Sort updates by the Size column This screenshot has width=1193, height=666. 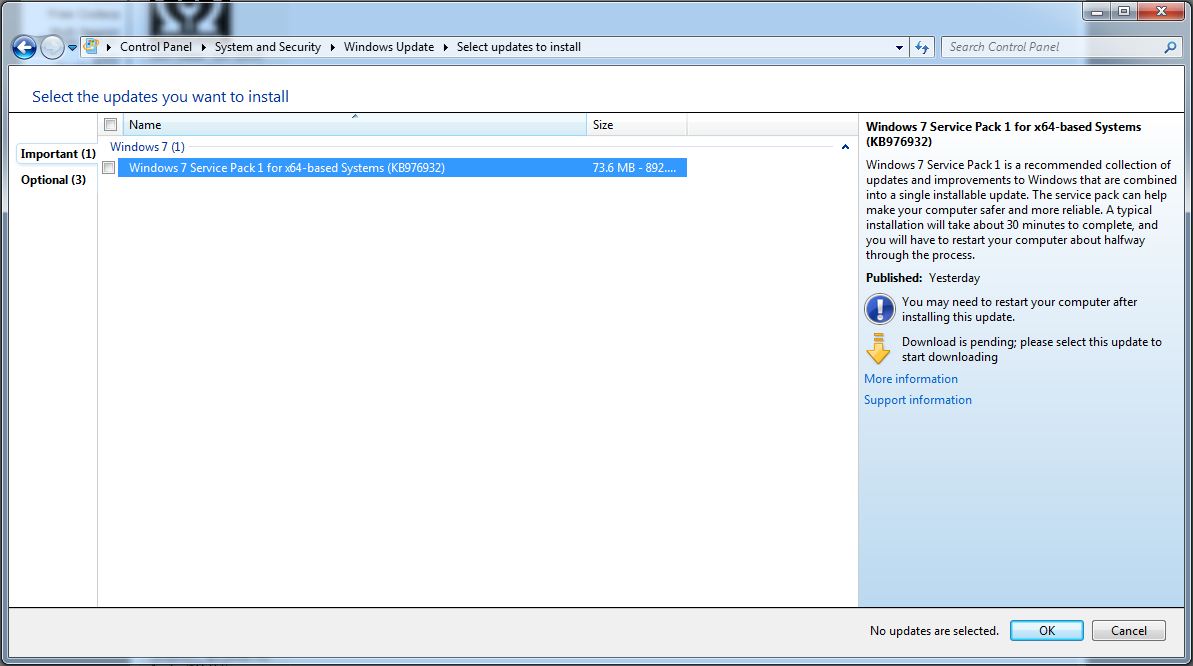(x=637, y=125)
